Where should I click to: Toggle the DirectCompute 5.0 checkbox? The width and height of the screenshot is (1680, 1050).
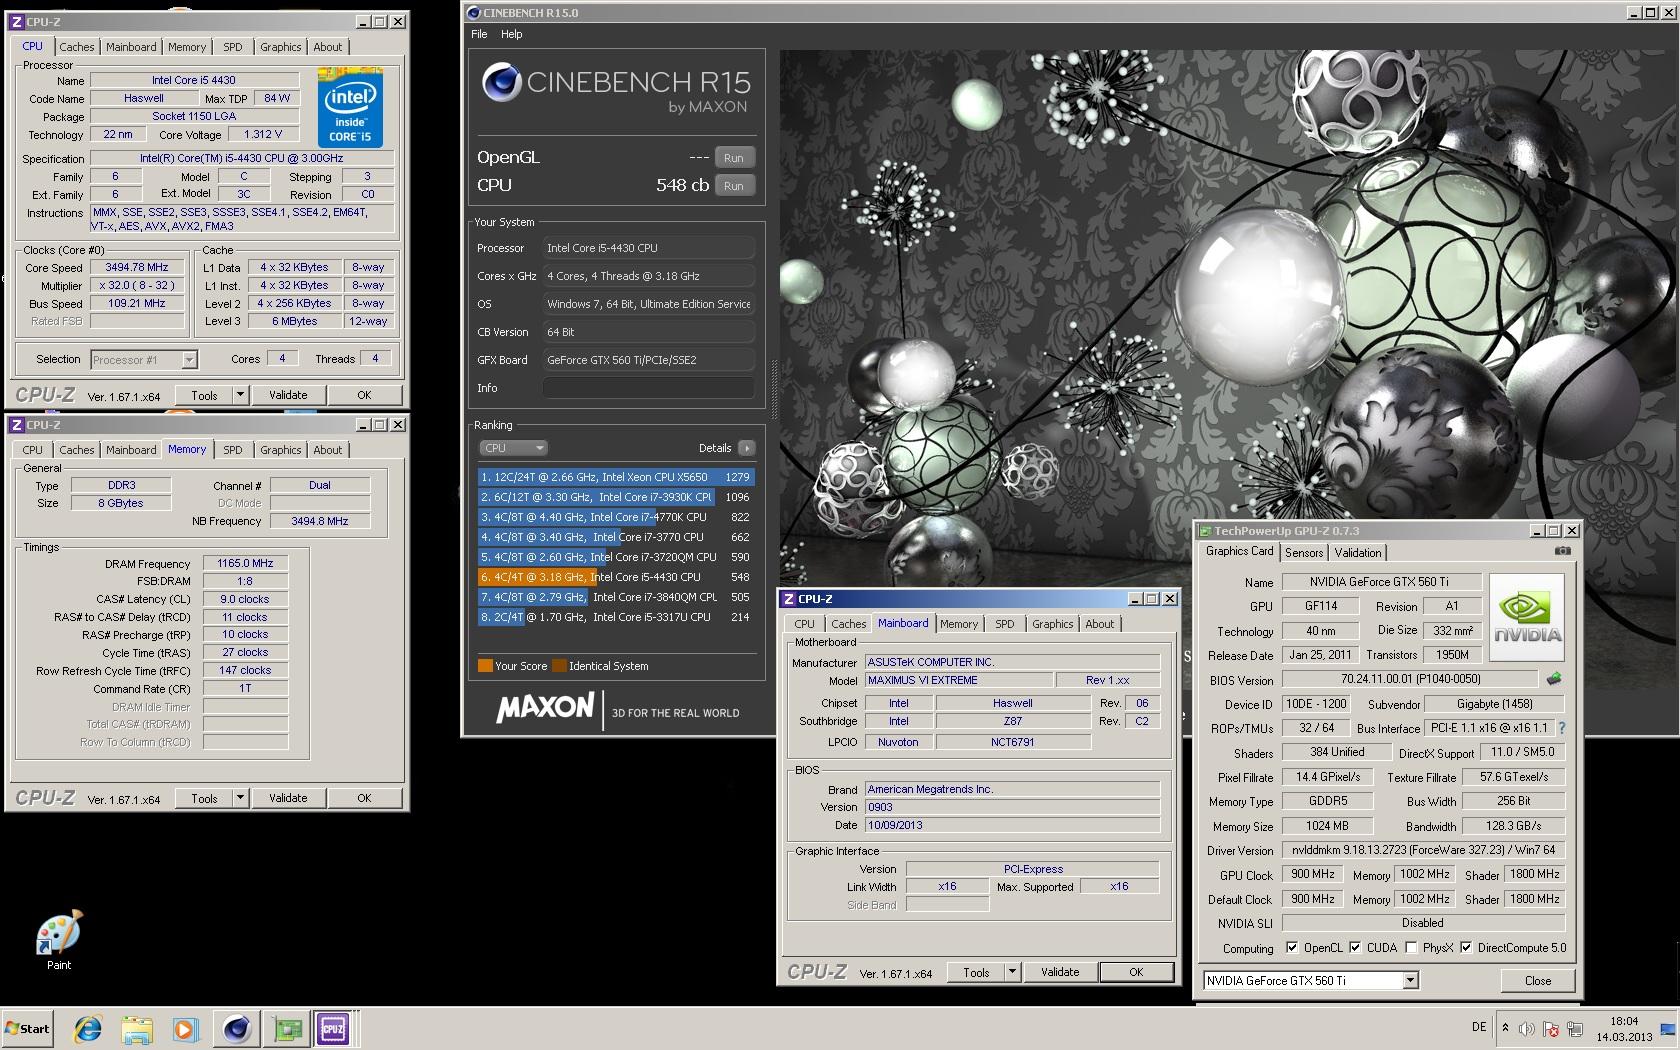tap(1466, 948)
